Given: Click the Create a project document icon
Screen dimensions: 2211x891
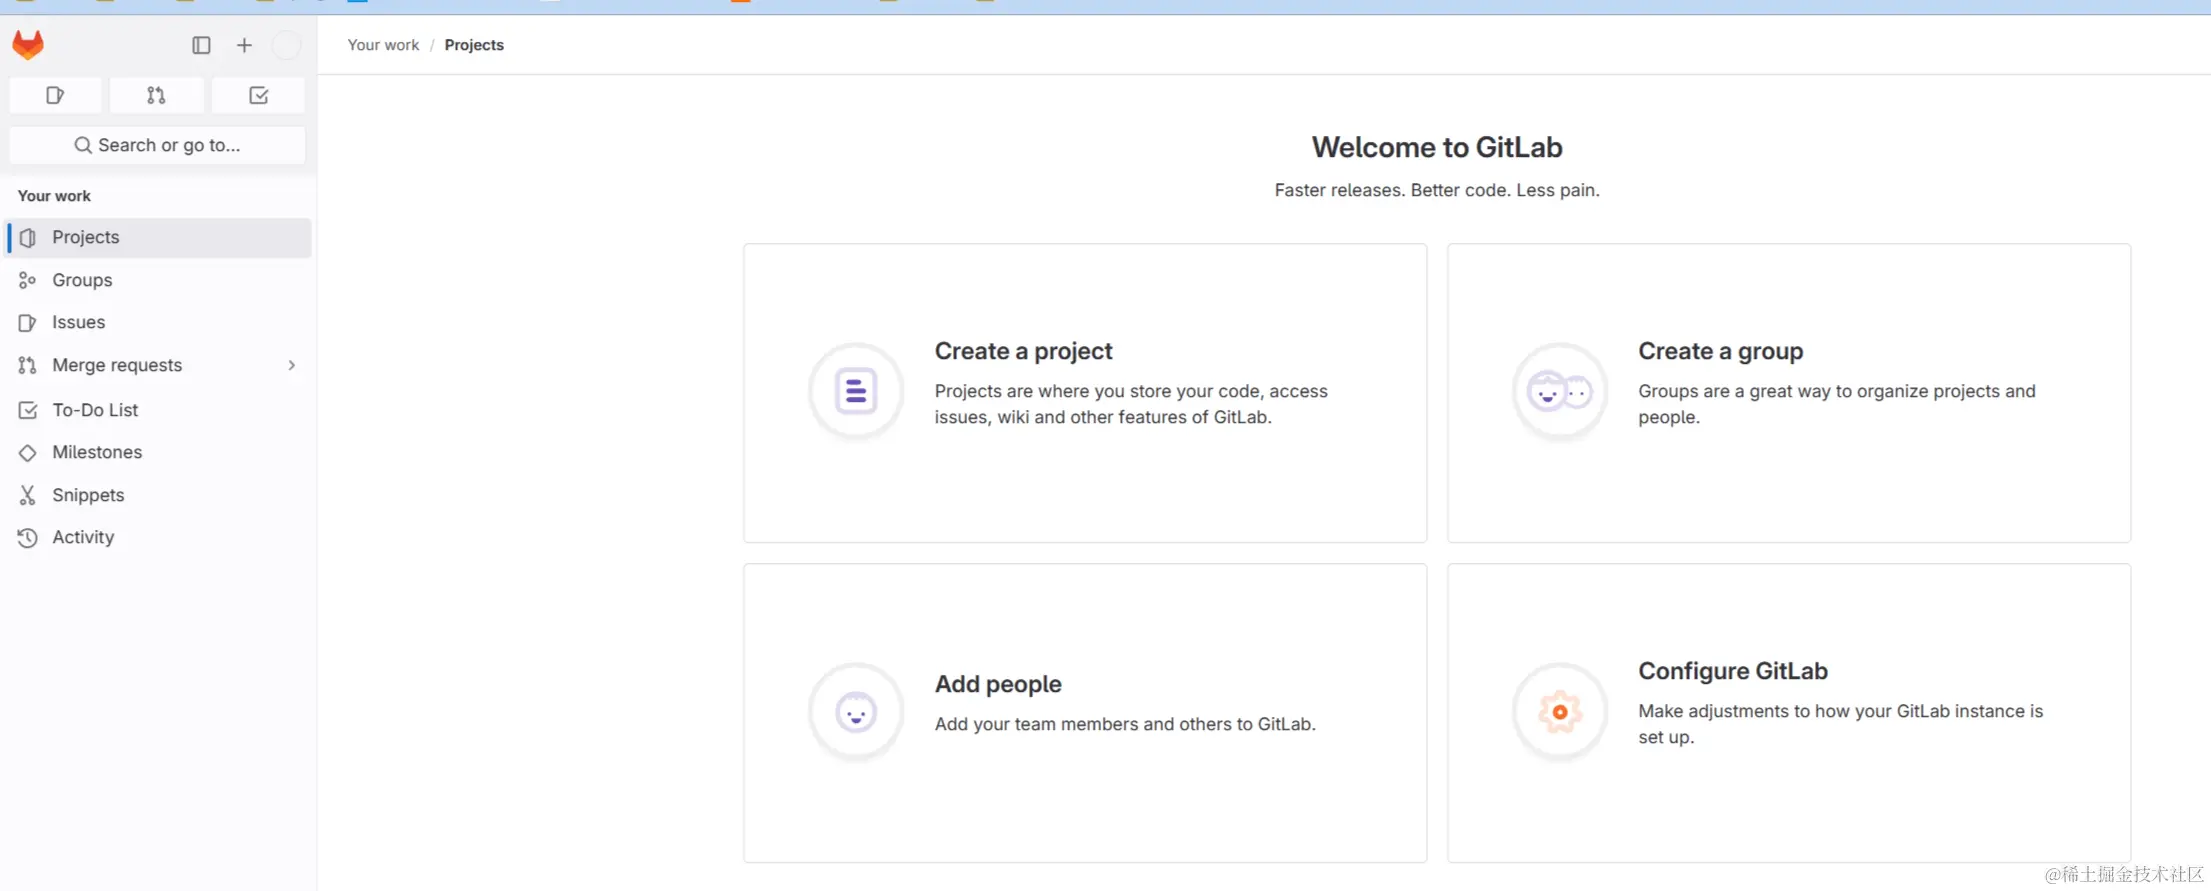Looking at the screenshot, I should coord(856,391).
